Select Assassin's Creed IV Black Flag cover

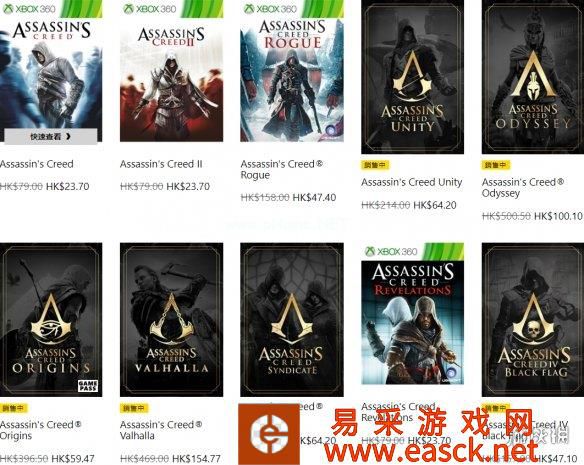click(533, 320)
